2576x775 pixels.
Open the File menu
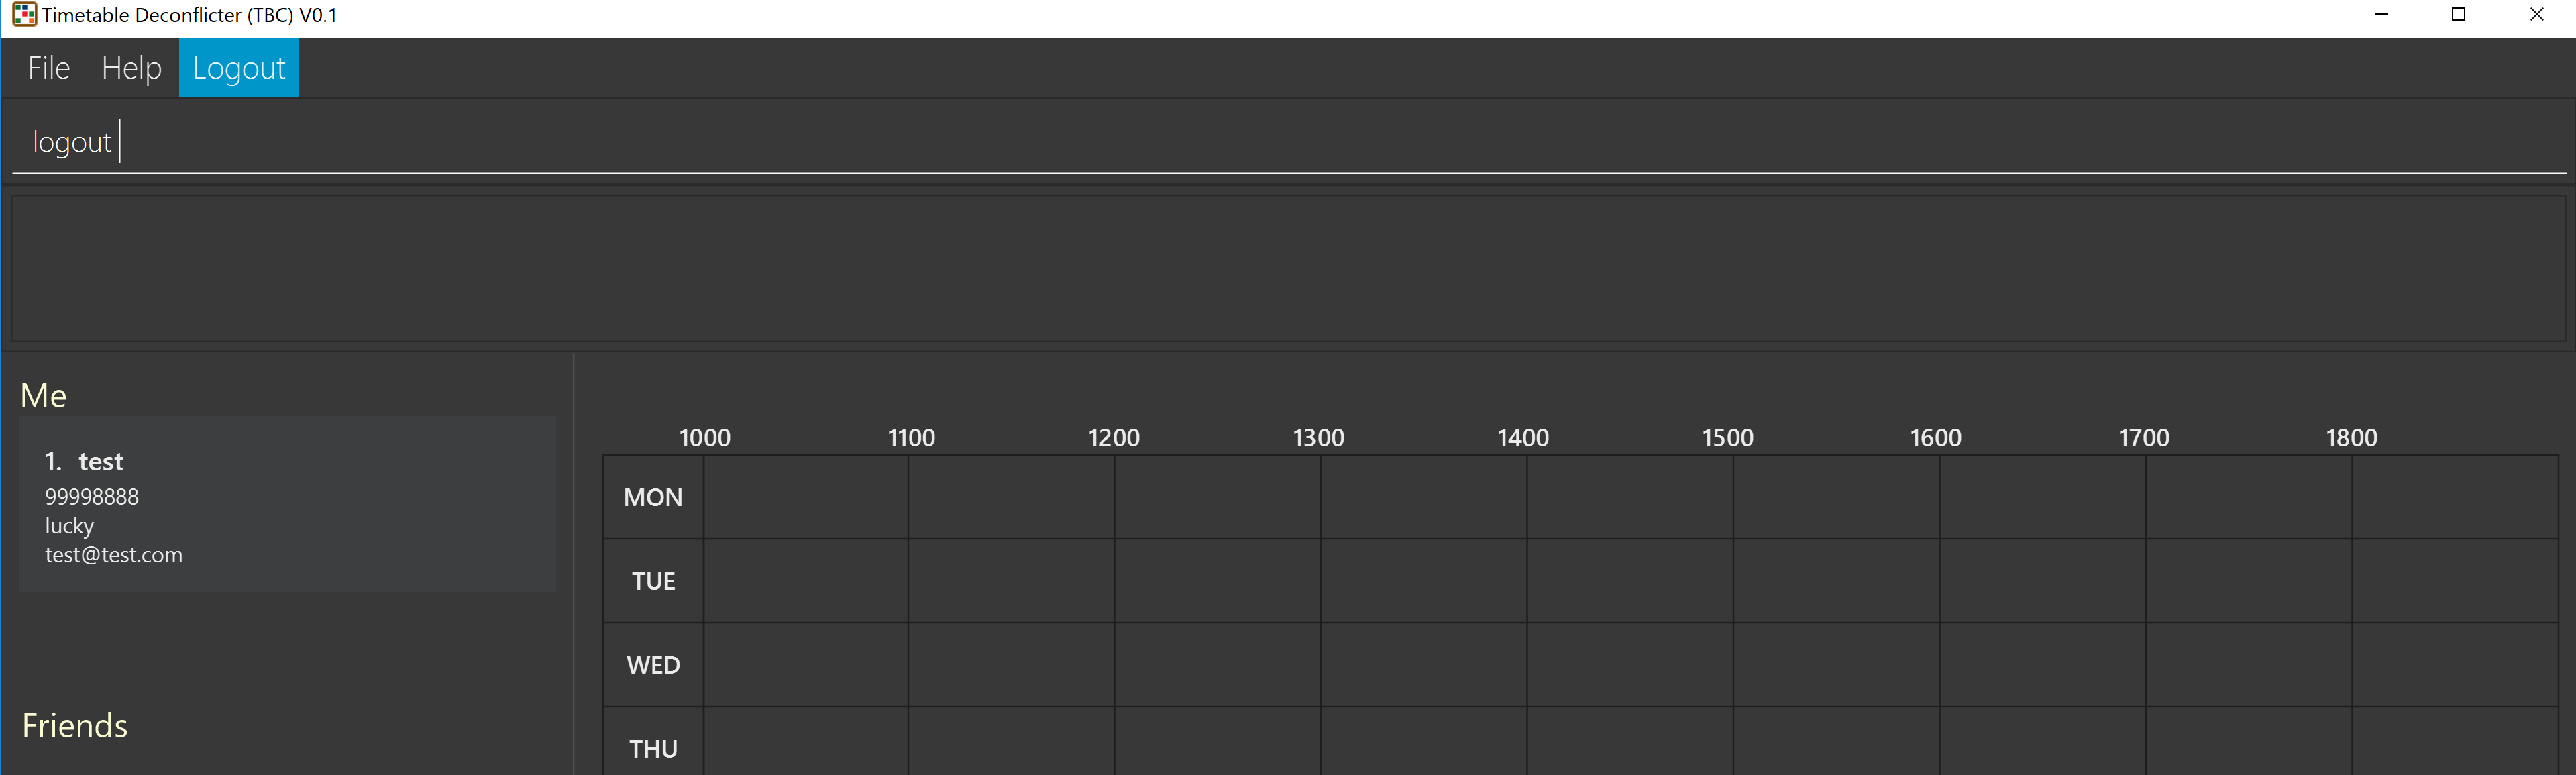49,68
